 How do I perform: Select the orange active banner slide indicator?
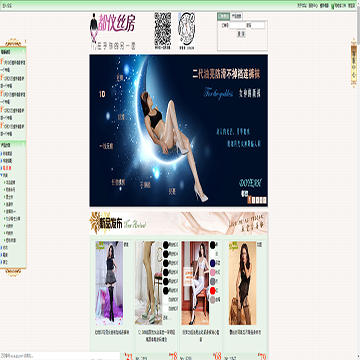click(x=249, y=199)
